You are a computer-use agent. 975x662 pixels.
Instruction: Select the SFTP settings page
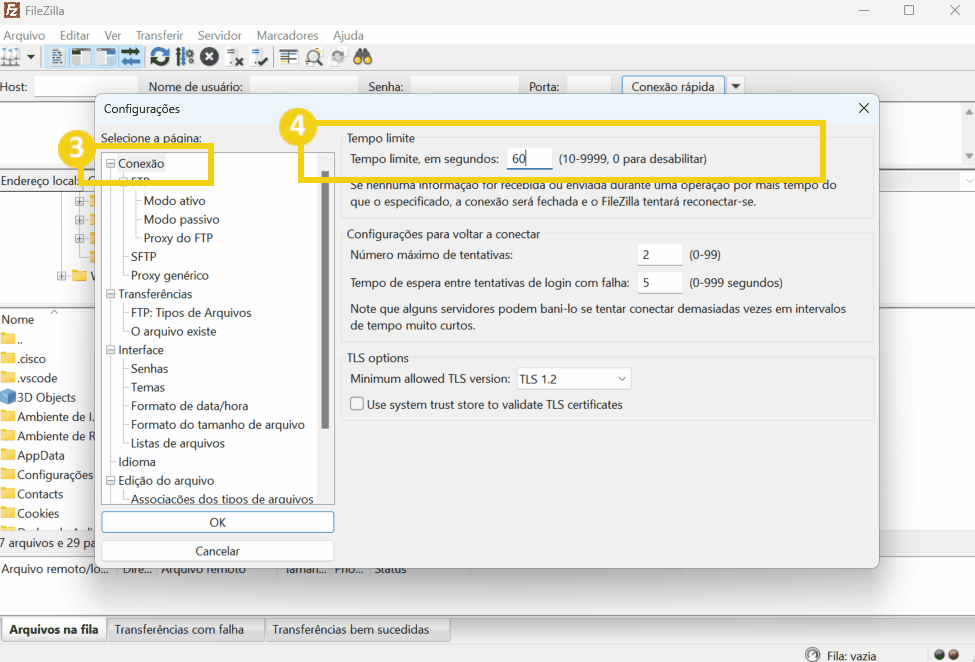point(144,257)
